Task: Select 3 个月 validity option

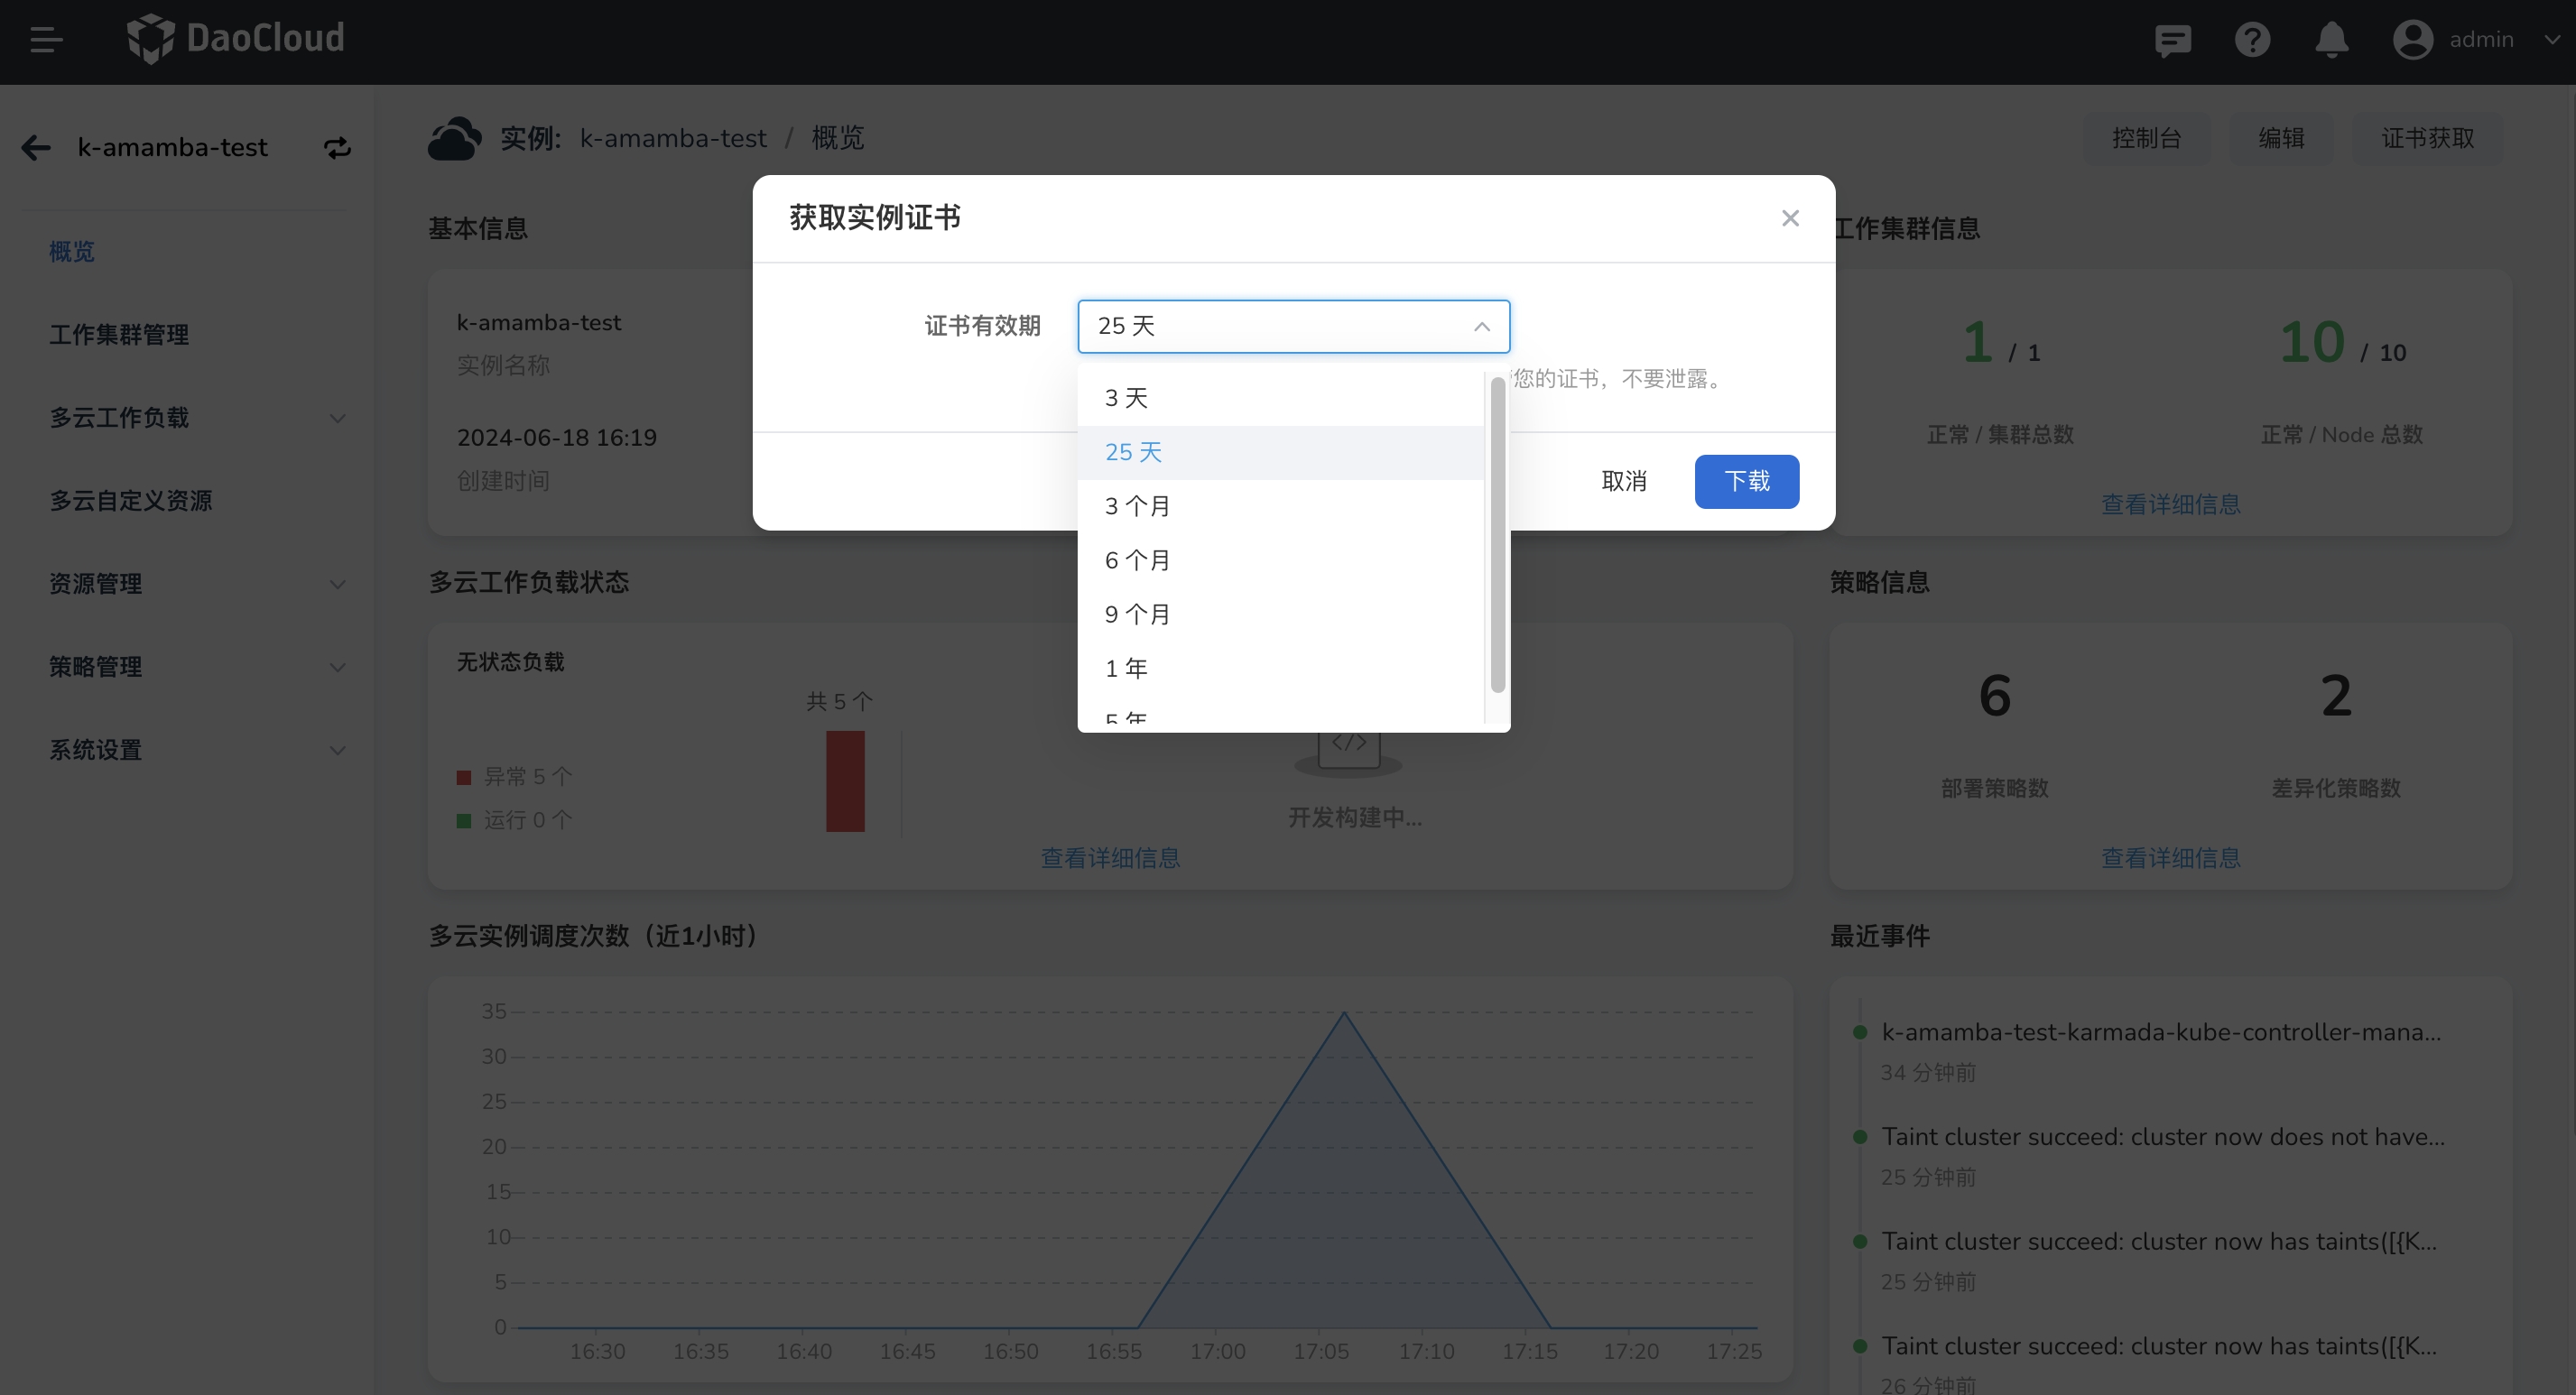Action: (x=1137, y=506)
